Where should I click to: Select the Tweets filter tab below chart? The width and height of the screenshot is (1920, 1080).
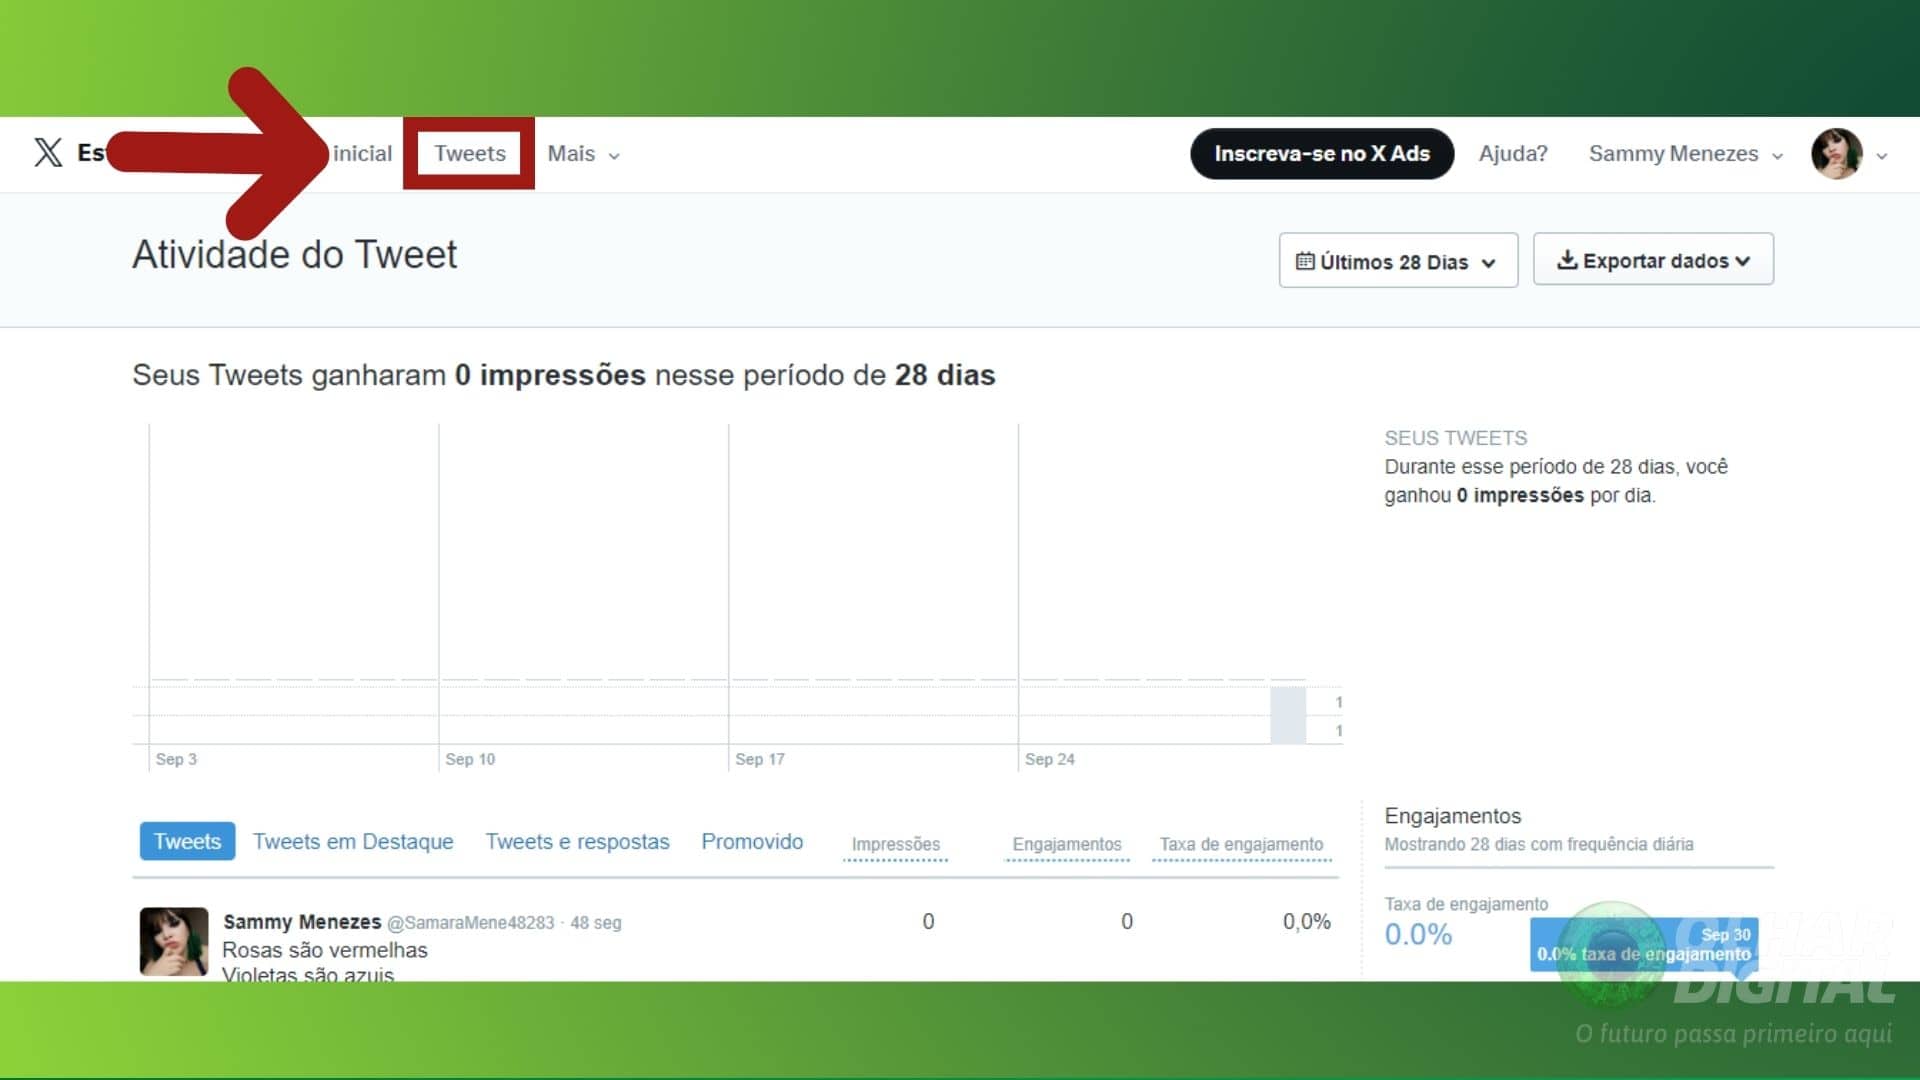(x=187, y=841)
